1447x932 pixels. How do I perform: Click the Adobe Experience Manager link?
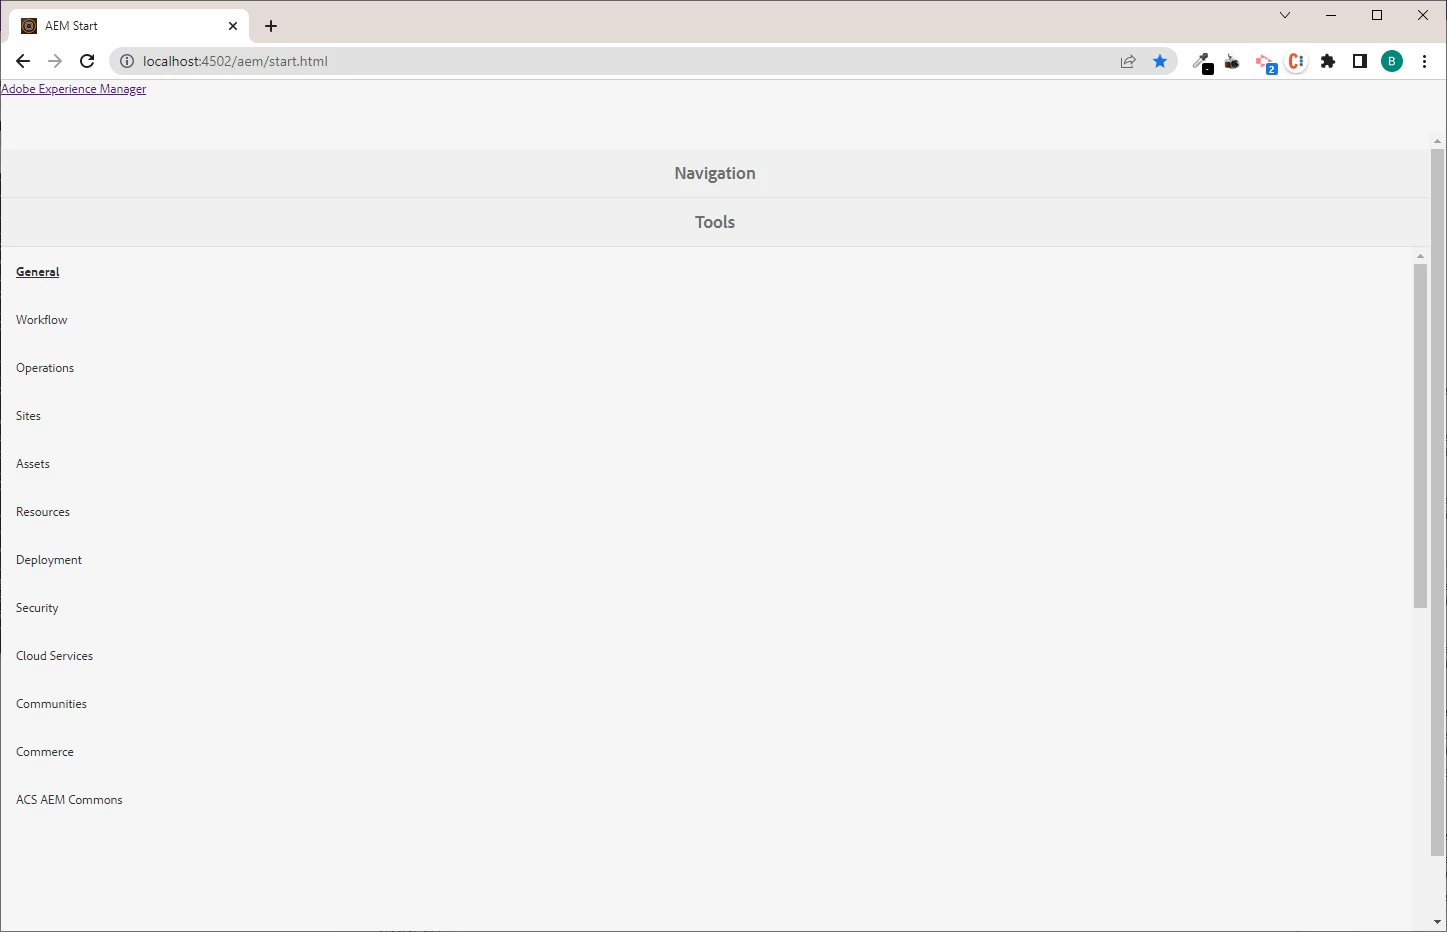point(74,89)
